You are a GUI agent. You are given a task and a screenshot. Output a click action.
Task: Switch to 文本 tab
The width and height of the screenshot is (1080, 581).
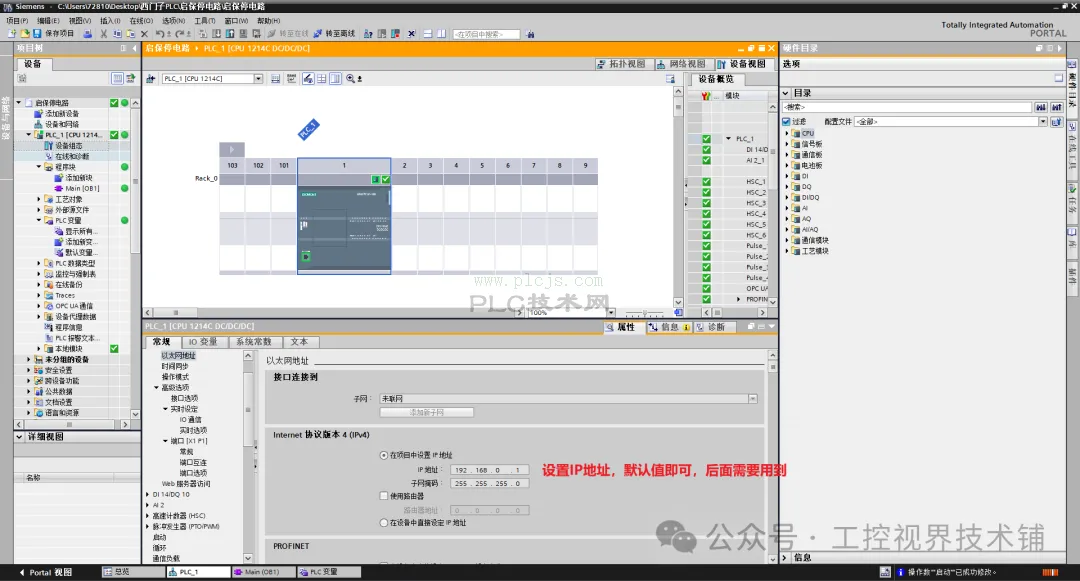coord(299,341)
